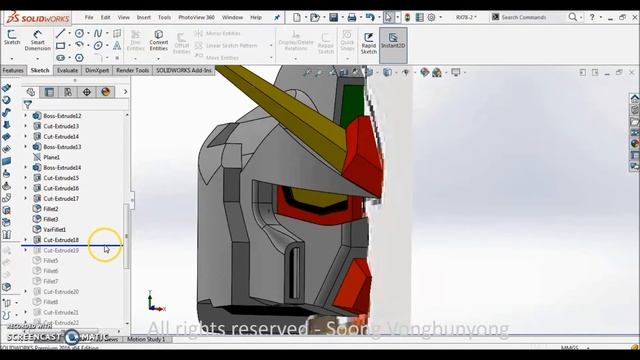Image resolution: width=640 pixels, height=360 pixels.
Task: Switch to the Render Tools tab
Action: pyautogui.click(x=133, y=70)
